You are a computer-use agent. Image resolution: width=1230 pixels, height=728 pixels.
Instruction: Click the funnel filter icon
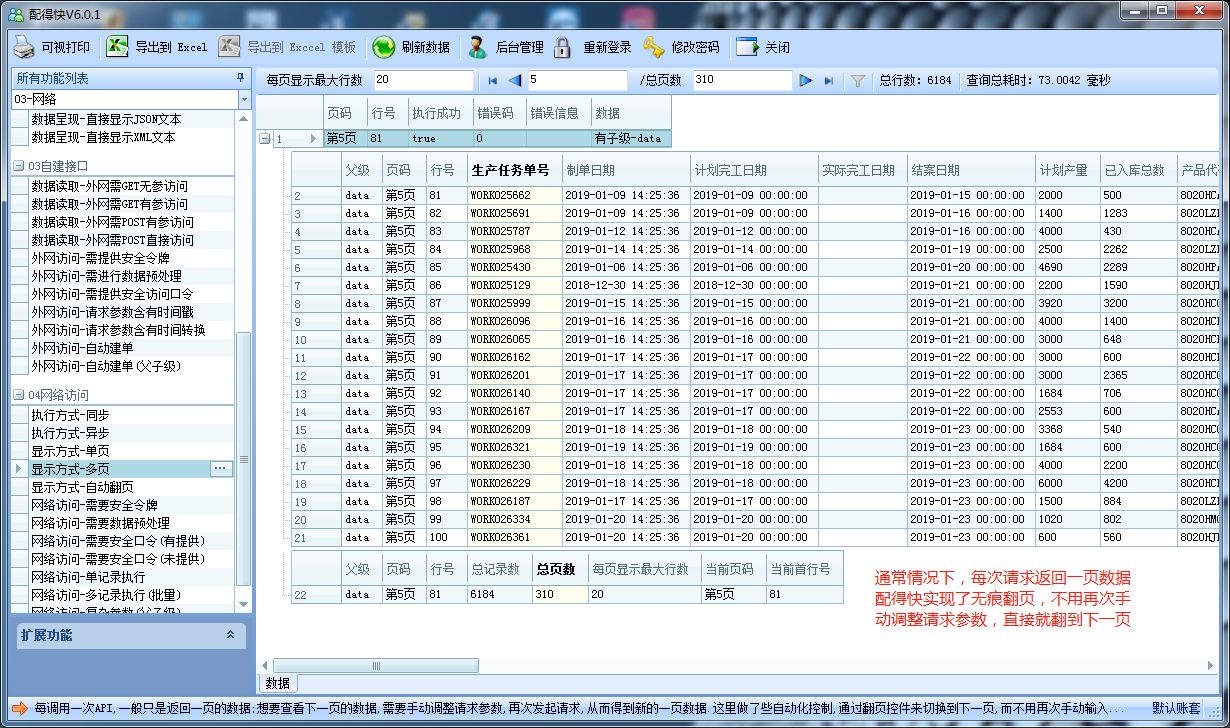857,81
